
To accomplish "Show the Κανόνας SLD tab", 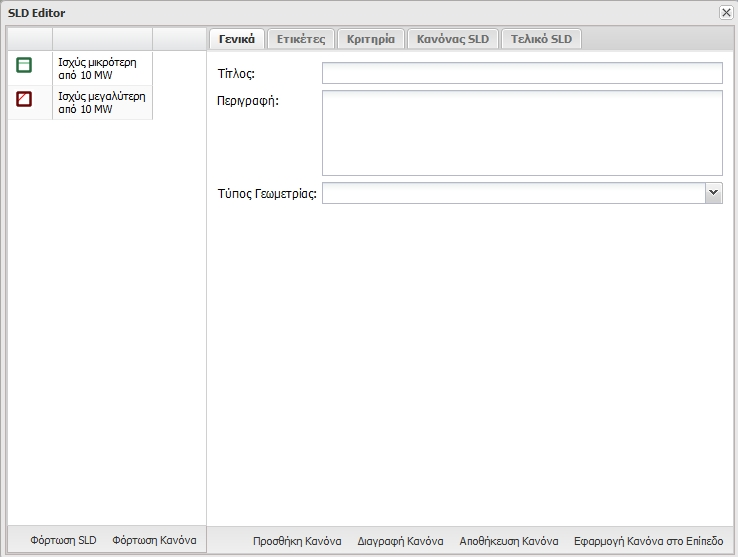I will tap(453, 39).
